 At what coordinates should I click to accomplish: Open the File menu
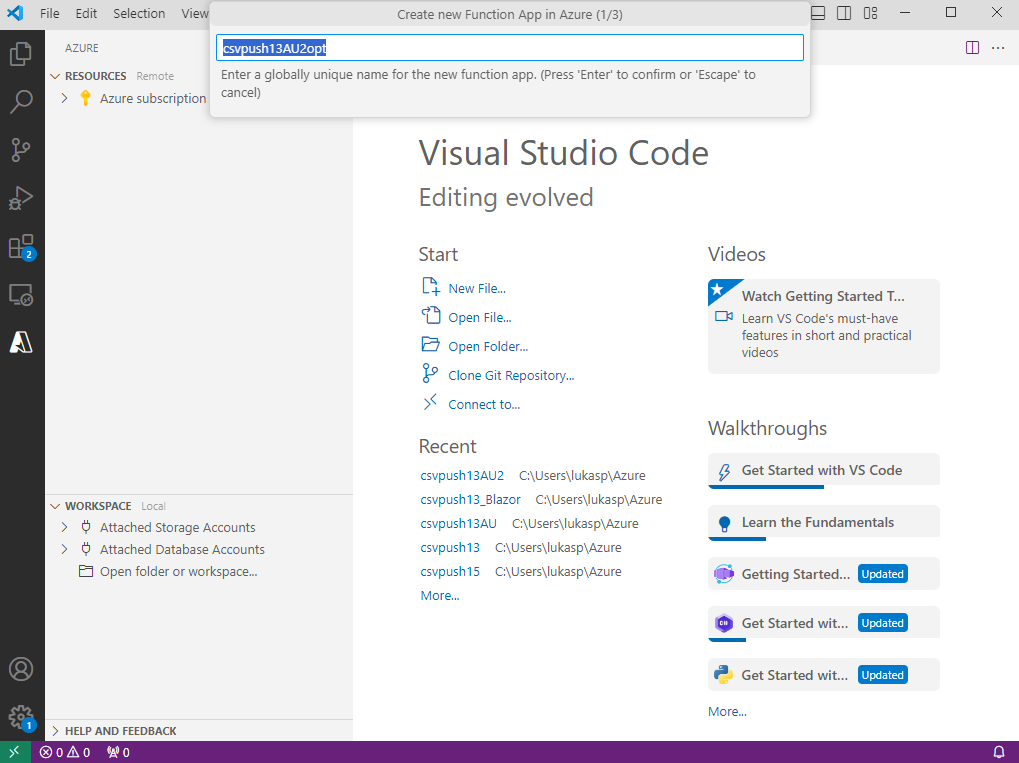pyautogui.click(x=50, y=13)
